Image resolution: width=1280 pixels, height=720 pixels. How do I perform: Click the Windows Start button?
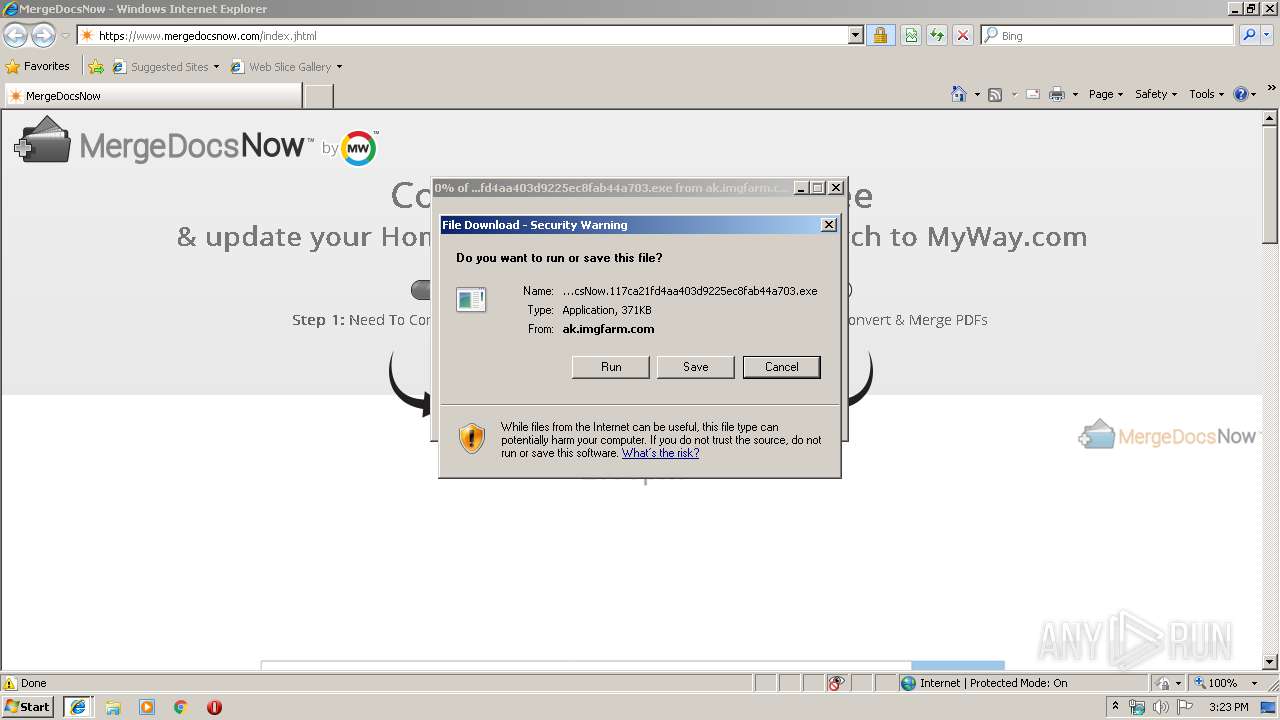coord(29,707)
